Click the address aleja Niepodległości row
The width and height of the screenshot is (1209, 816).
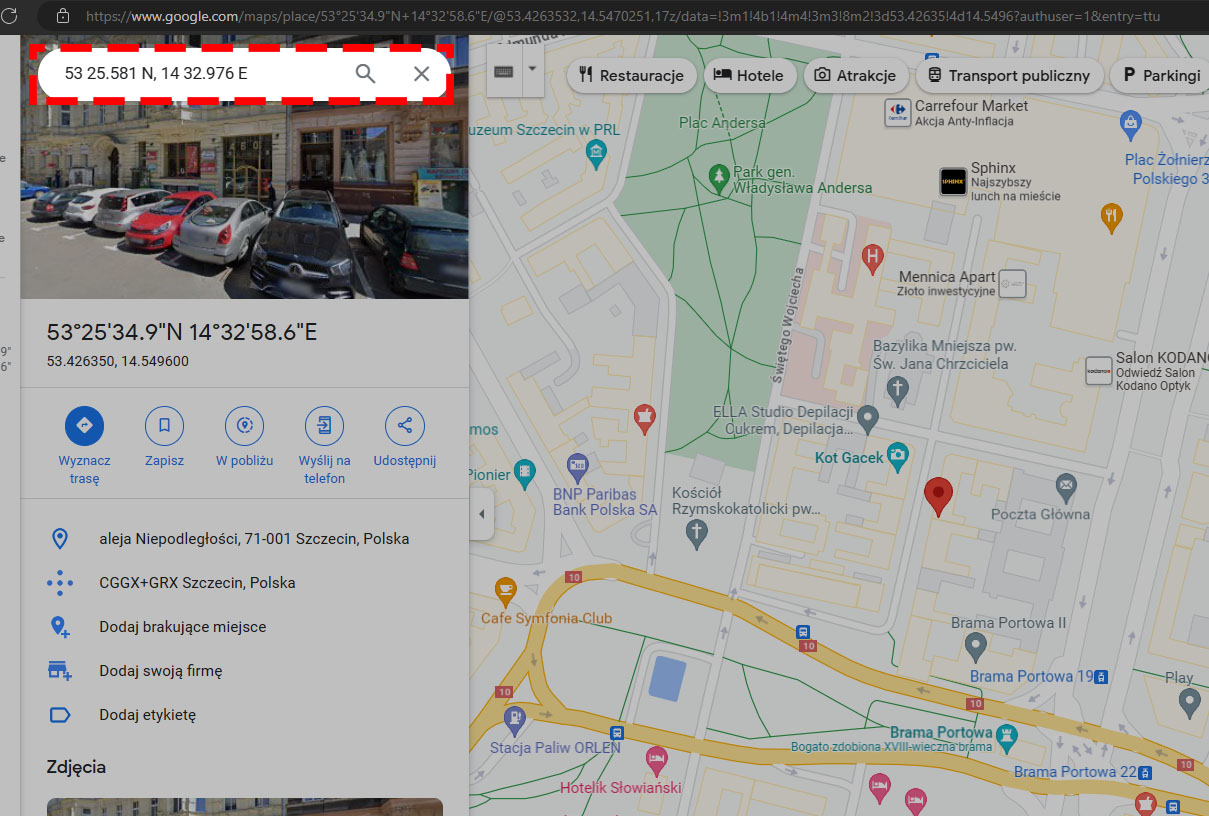[x=245, y=539]
